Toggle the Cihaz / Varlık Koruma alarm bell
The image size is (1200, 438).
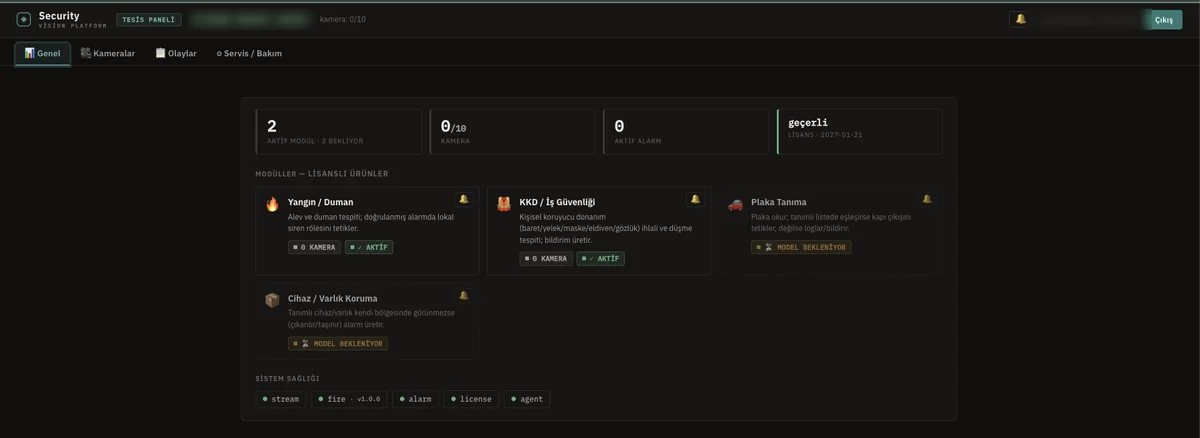tap(463, 295)
